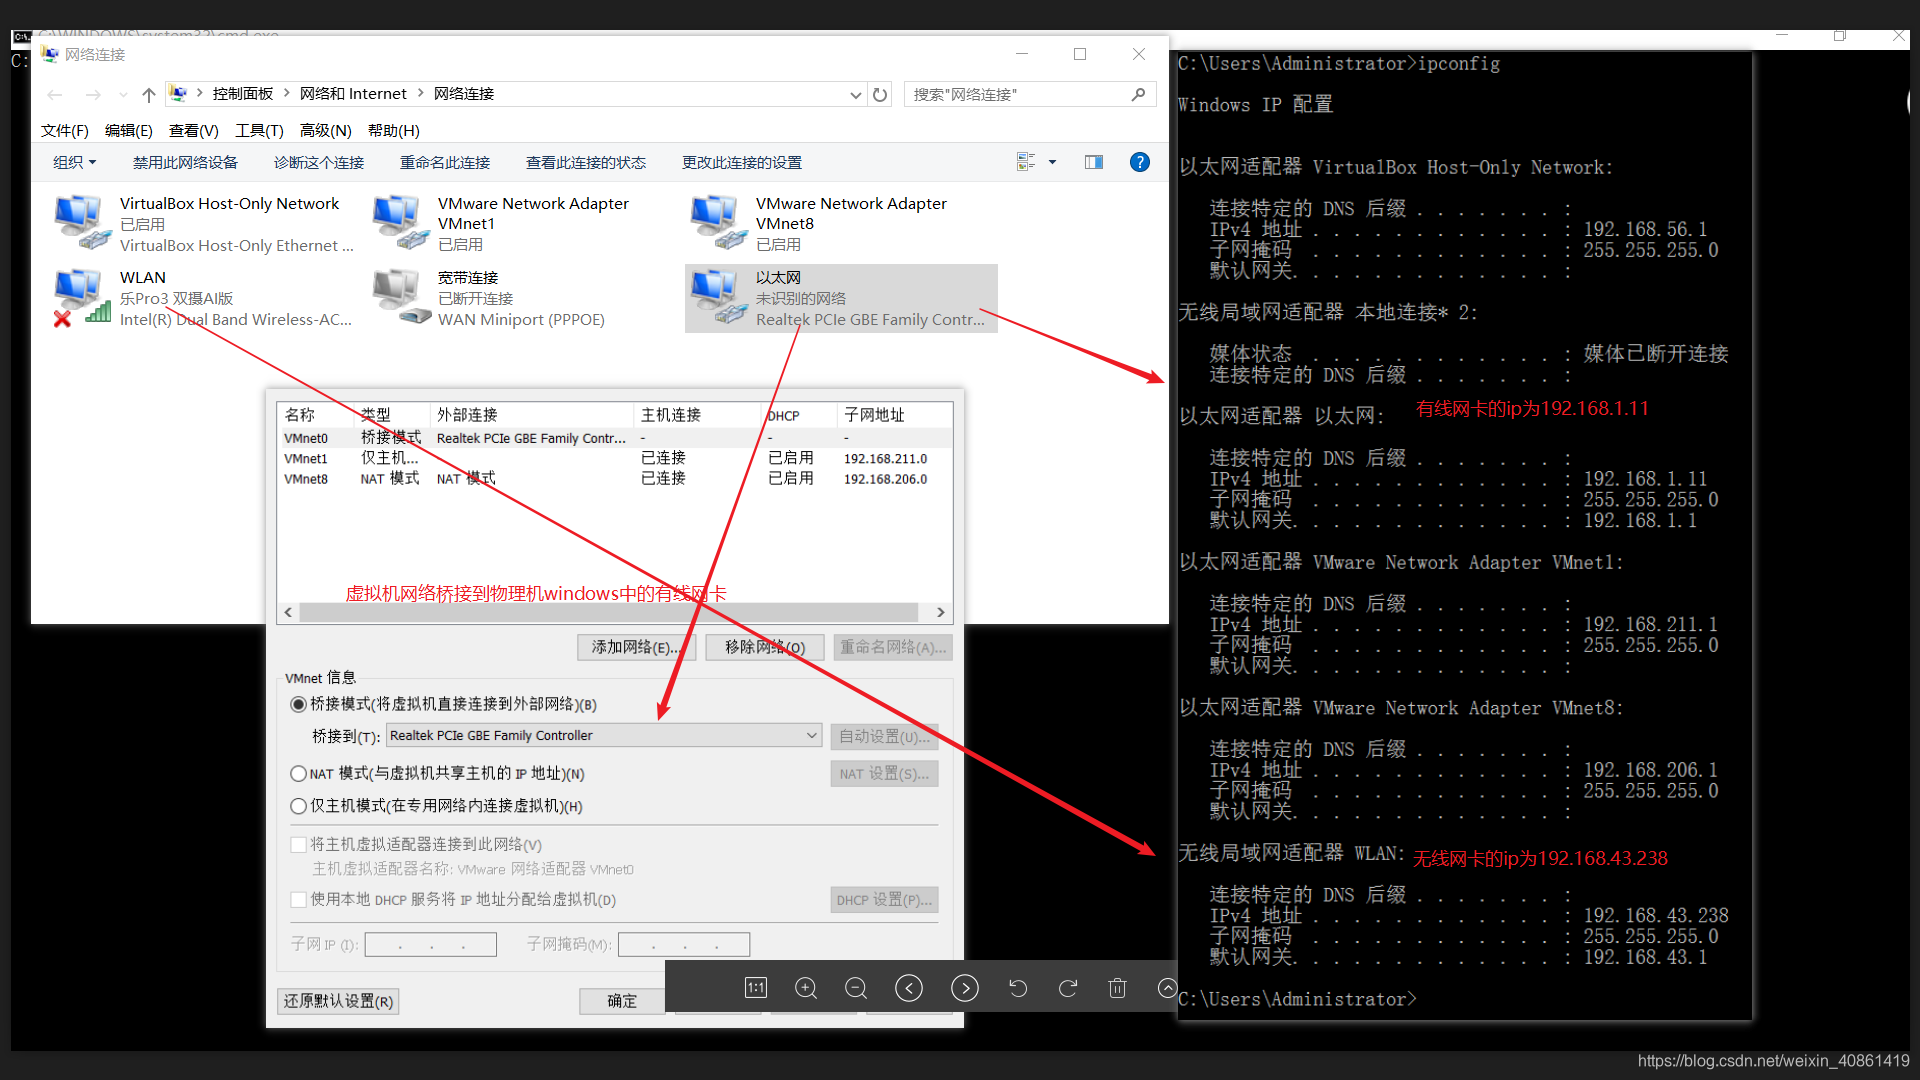This screenshot has height=1080, width=1920.
Task: Click the 还原默认设置(R) button
Action: coord(338,1001)
